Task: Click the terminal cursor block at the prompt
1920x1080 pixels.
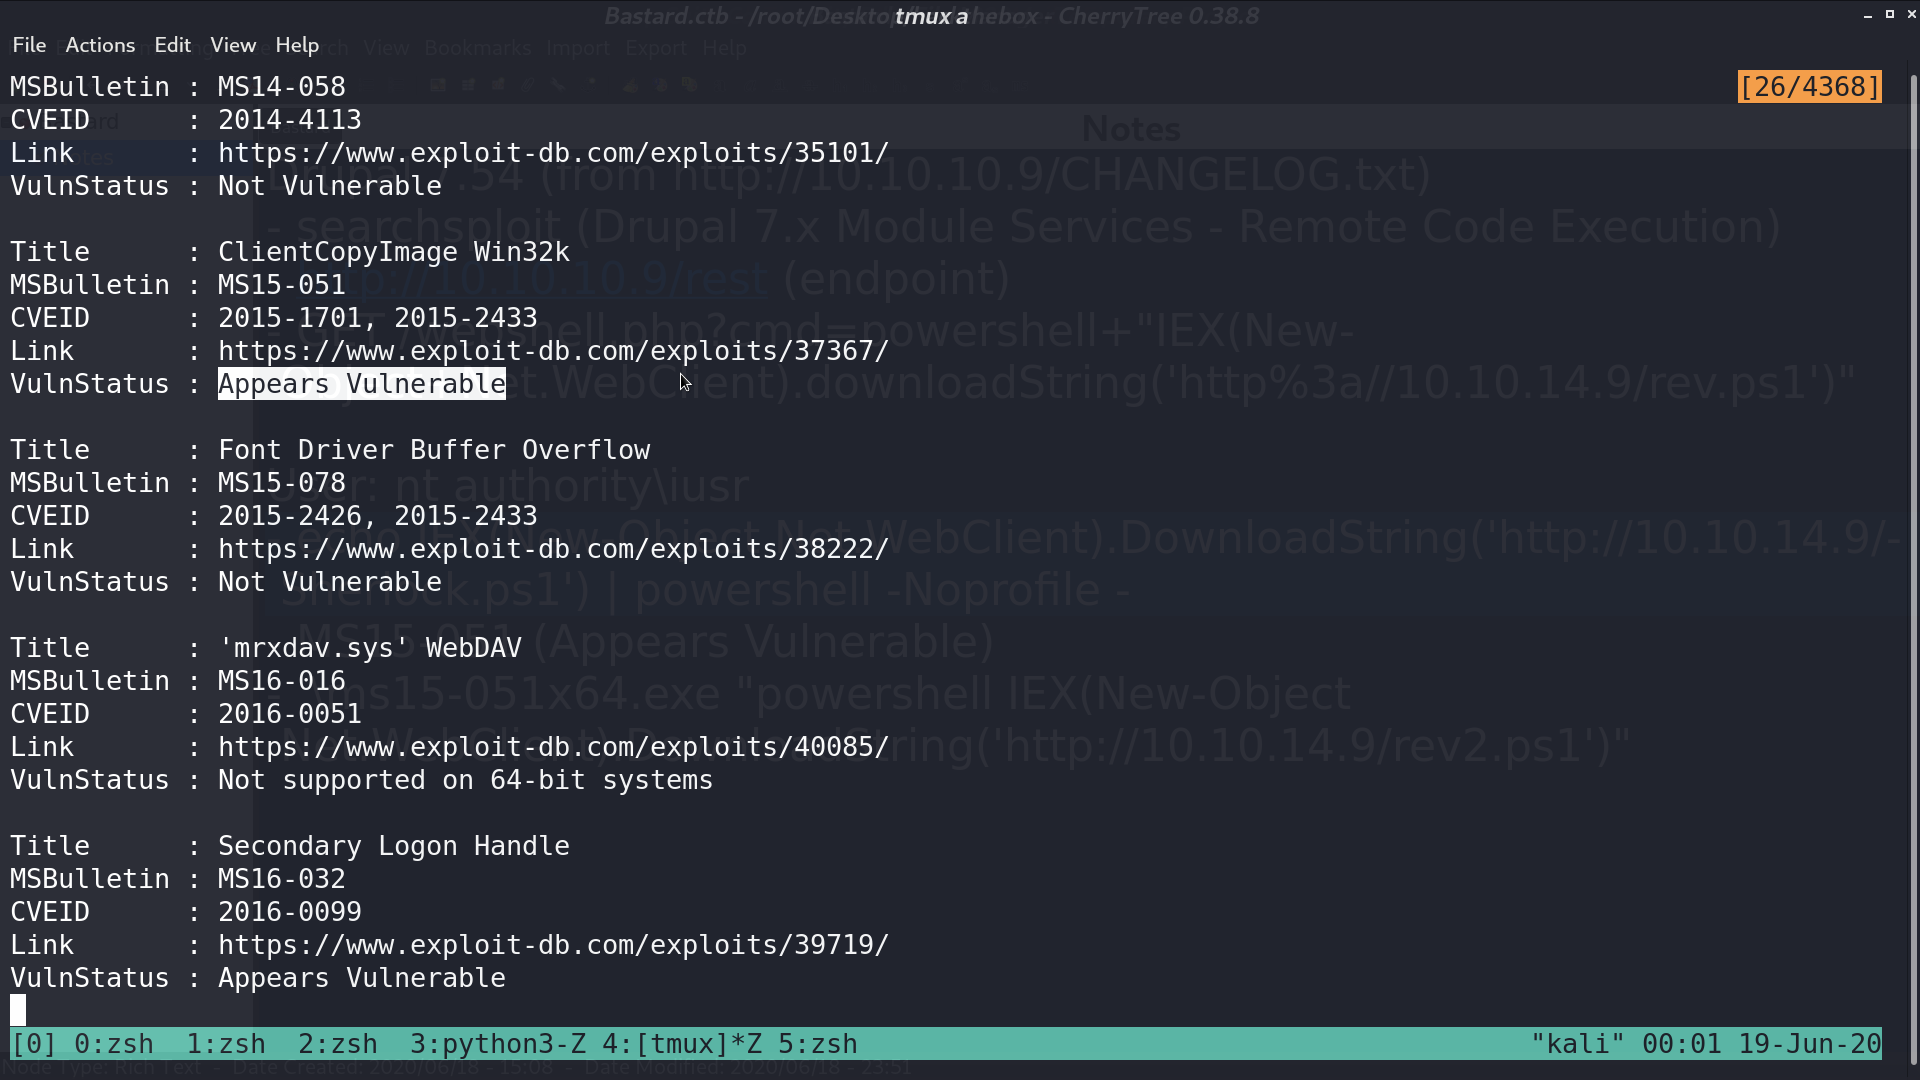Action: (x=18, y=1011)
